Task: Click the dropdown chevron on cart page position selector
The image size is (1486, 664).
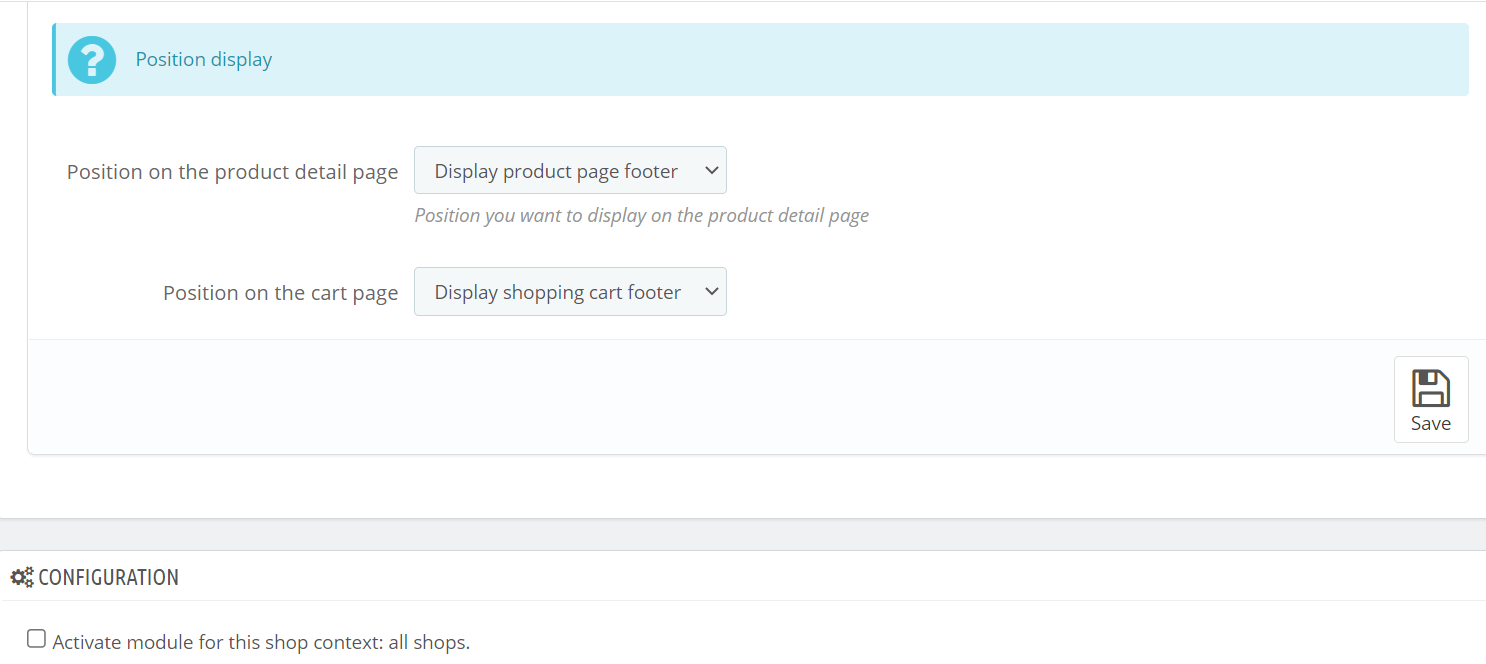Action: click(711, 291)
